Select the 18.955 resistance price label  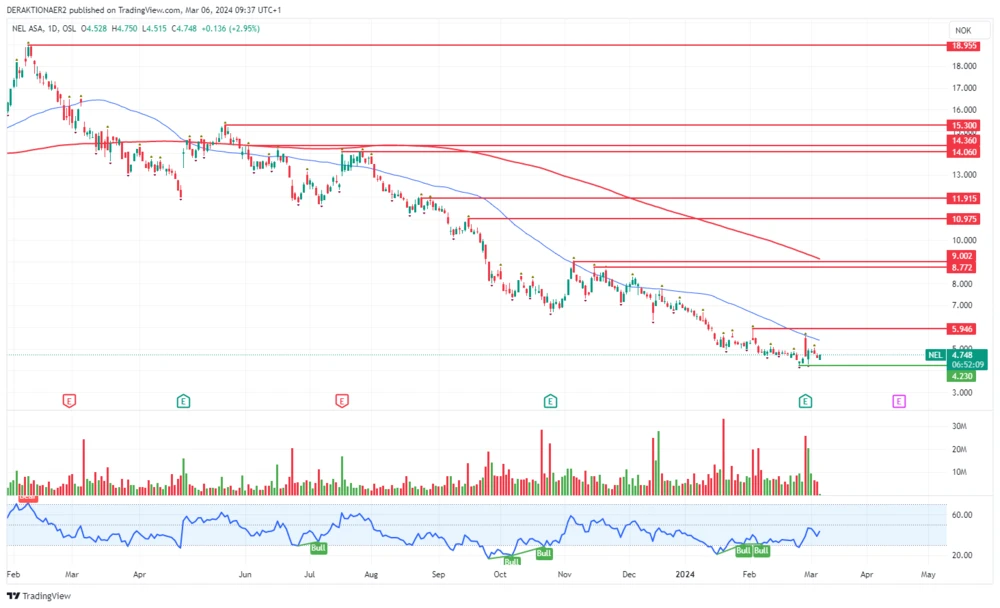pos(964,46)
